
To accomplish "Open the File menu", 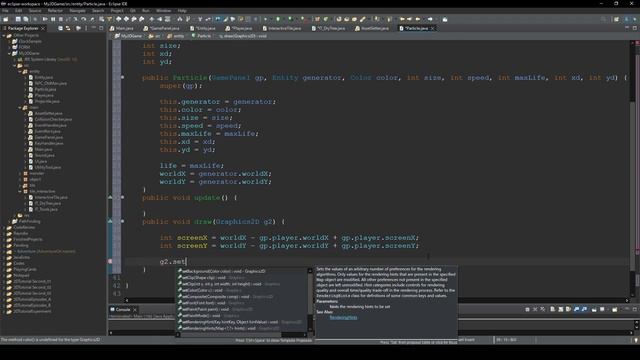I will [x=5, y=11].
